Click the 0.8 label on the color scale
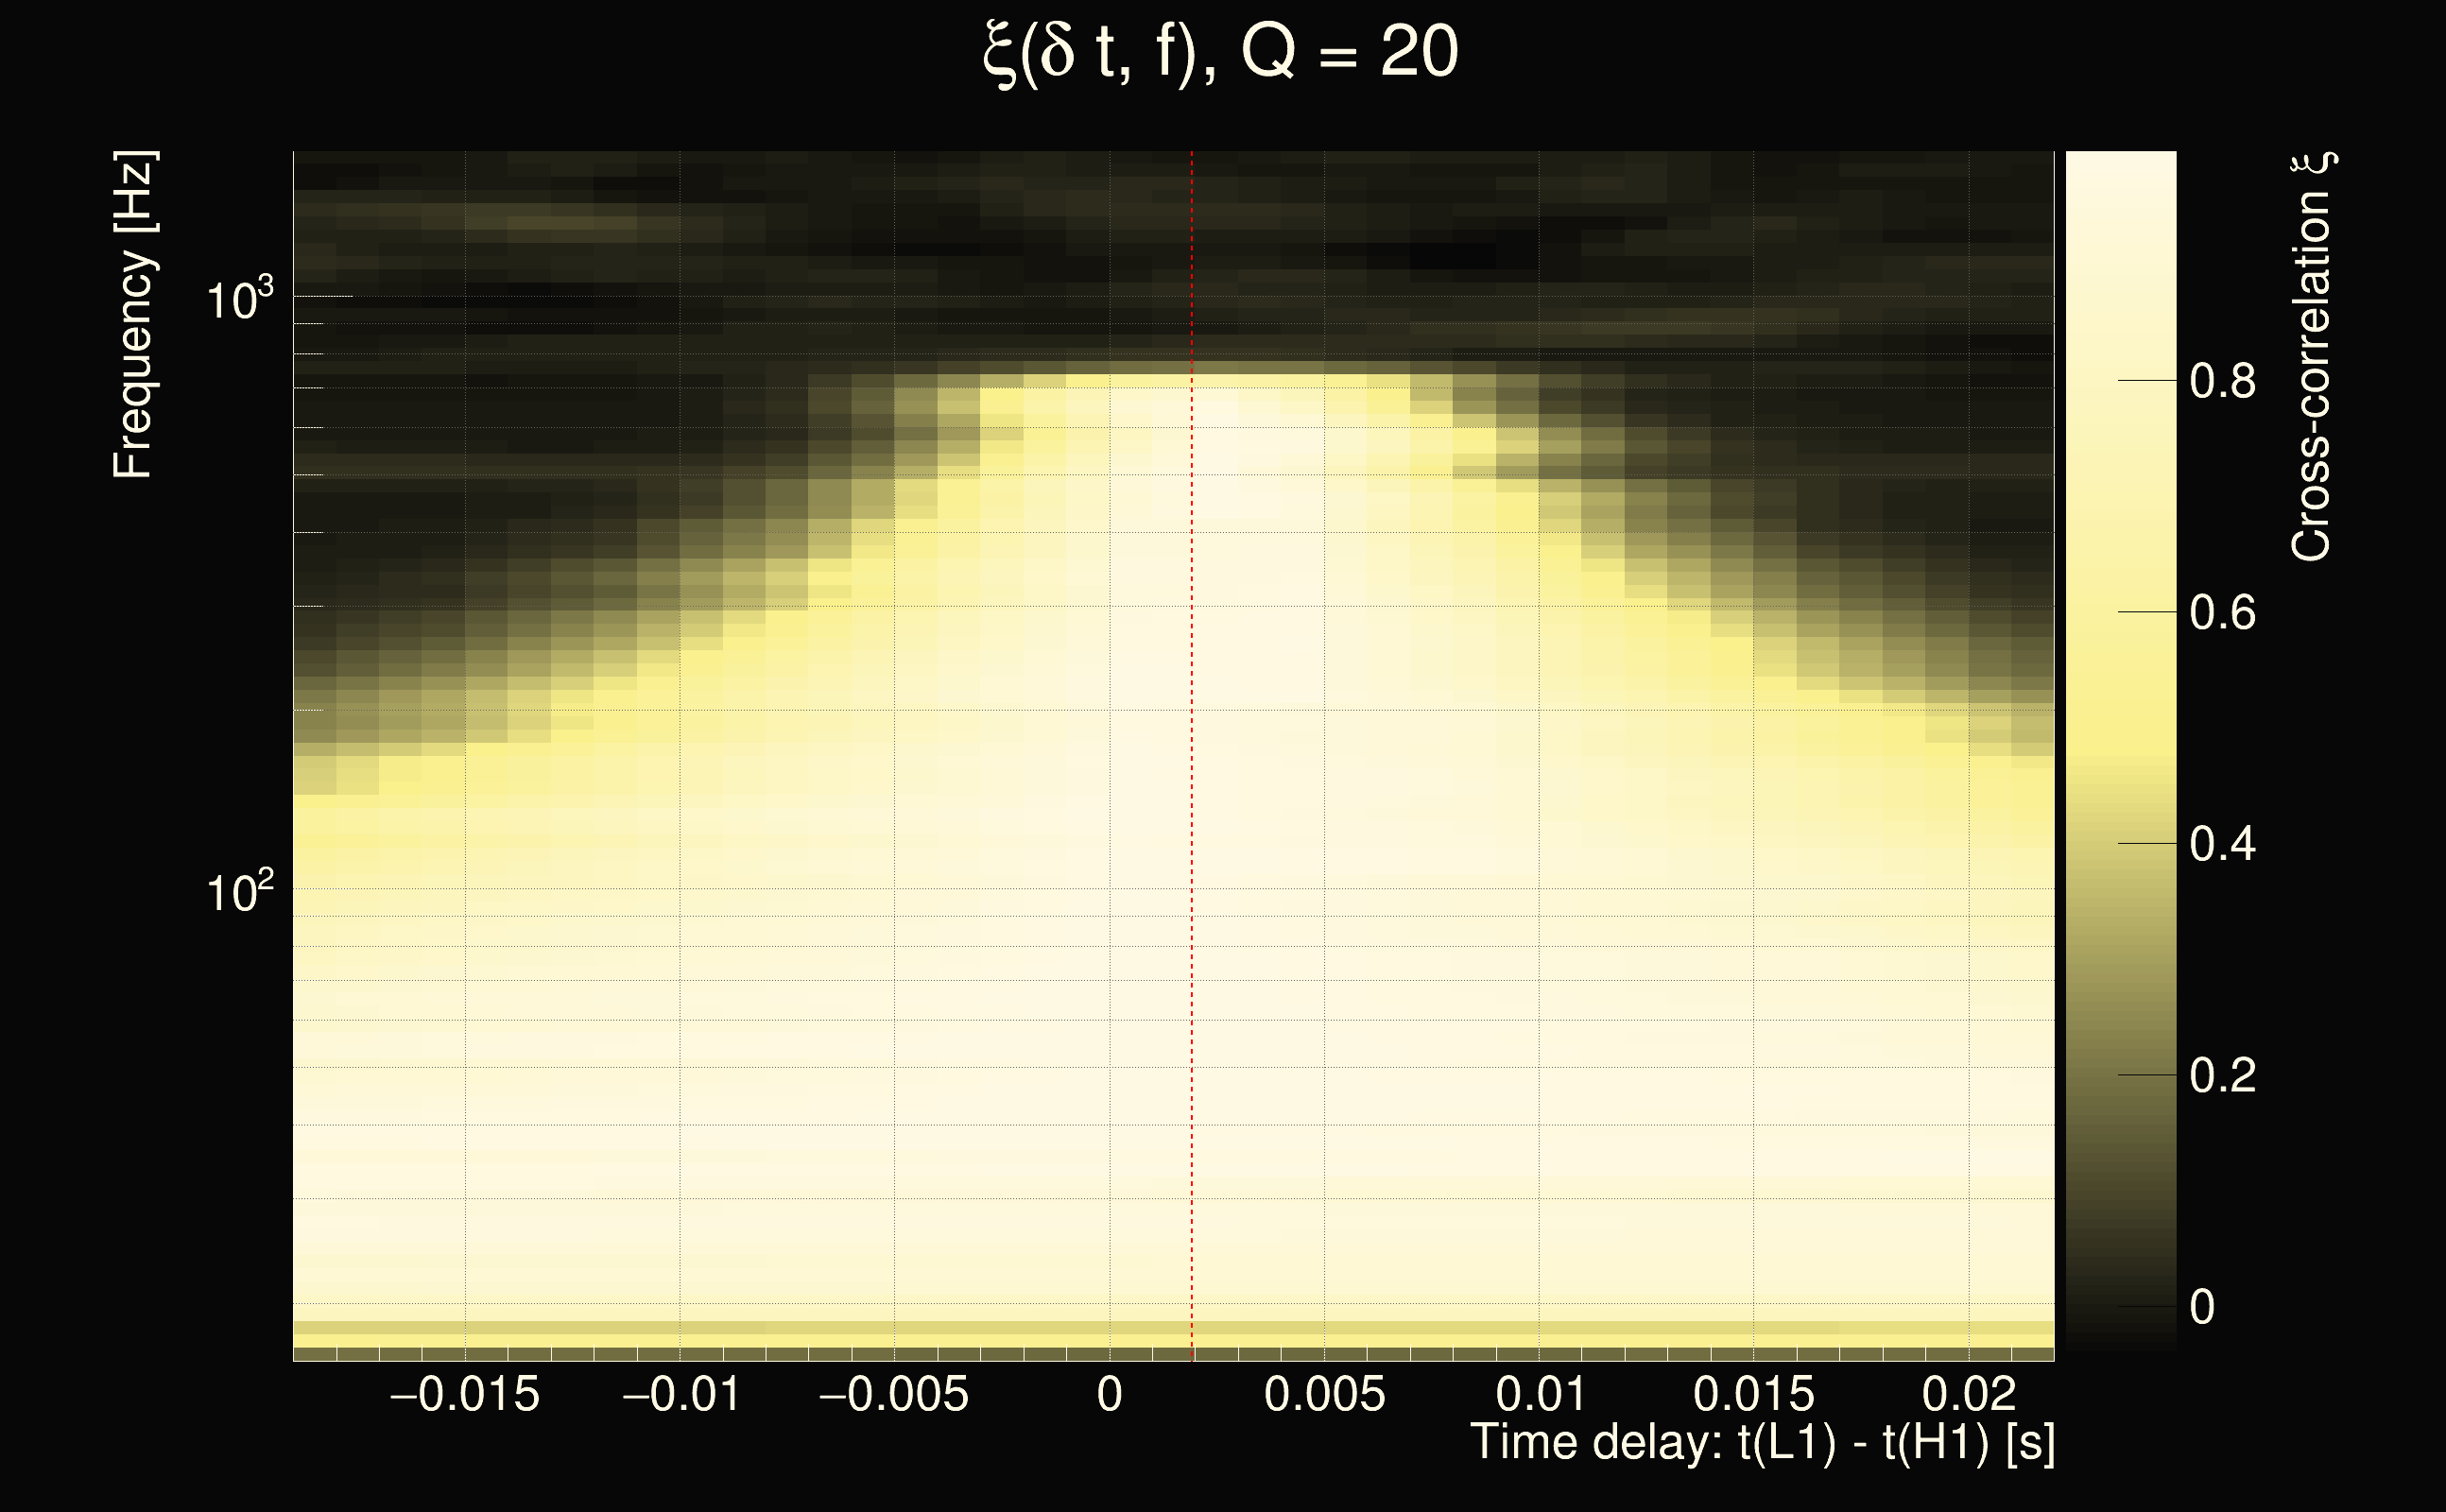This screenshot has height=1512, width=2446. 2222,381
